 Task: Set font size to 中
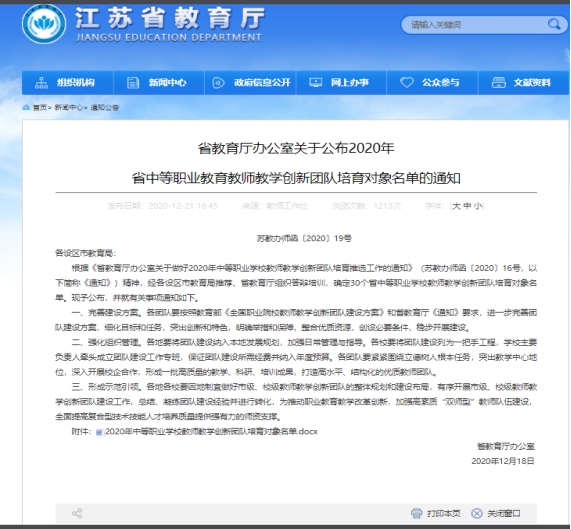pyautogui.click(x=467, y=206)
